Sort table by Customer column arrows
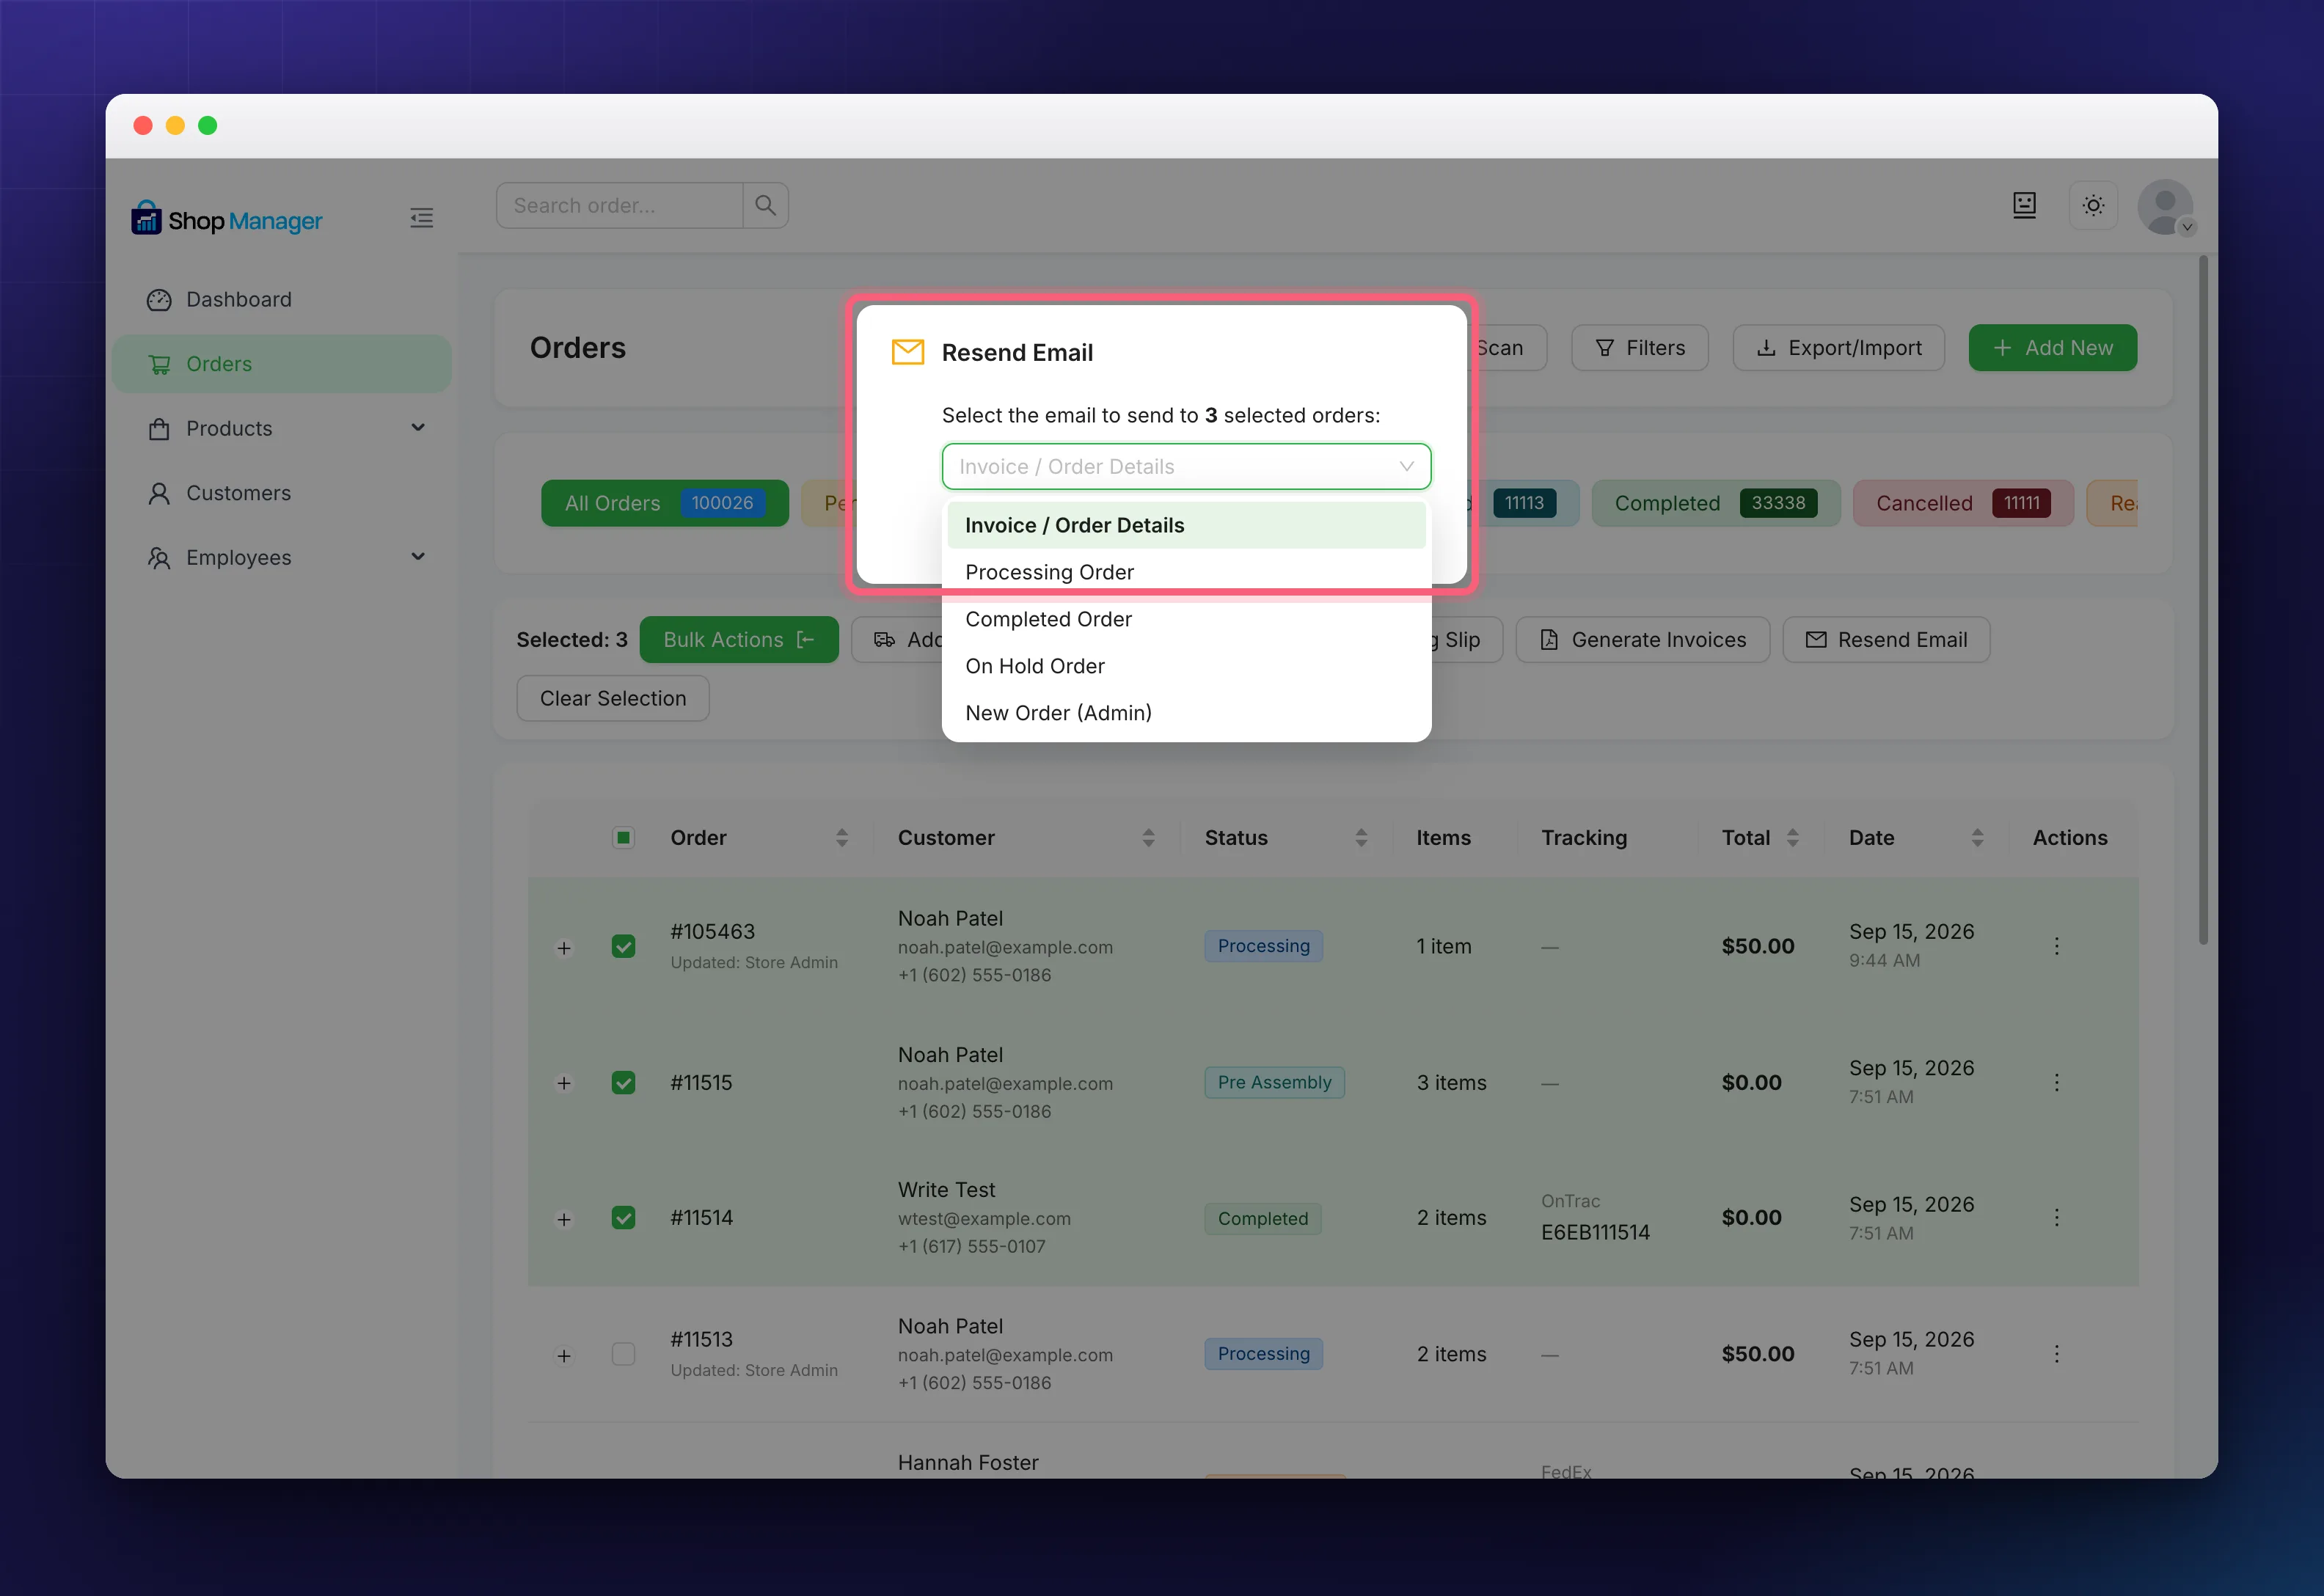 click(x=1148, y=838)
